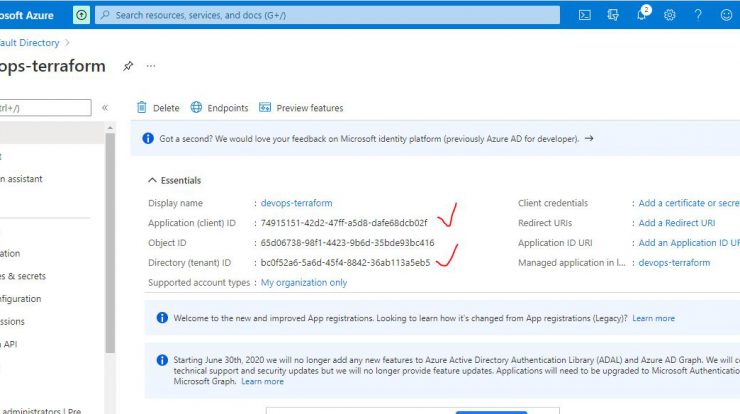Open managed application devops-terraform link
The width and height of the screenshot is (740, 414).
pyautogui.click(x=674, y=262)
